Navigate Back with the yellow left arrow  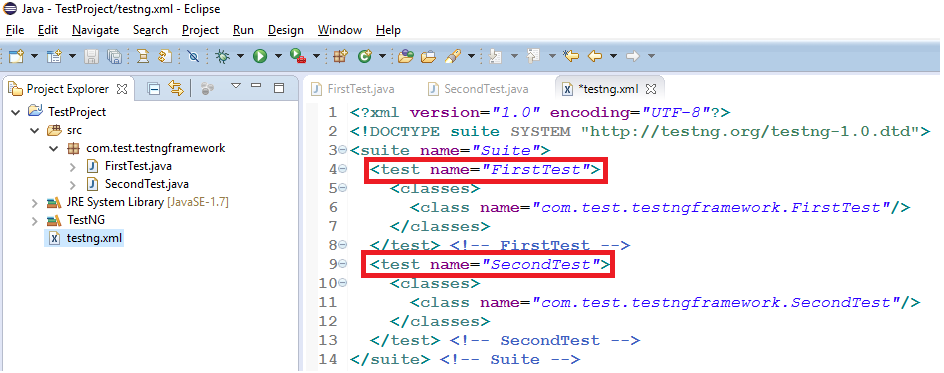point(595,57)
